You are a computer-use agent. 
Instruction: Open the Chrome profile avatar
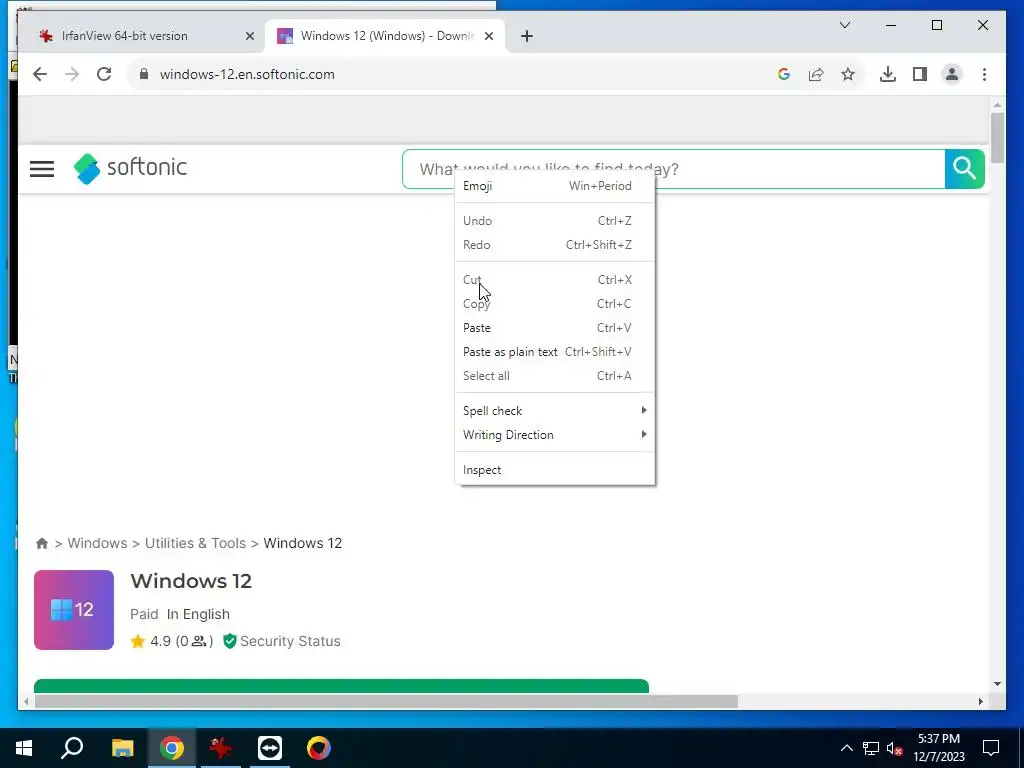952,74
